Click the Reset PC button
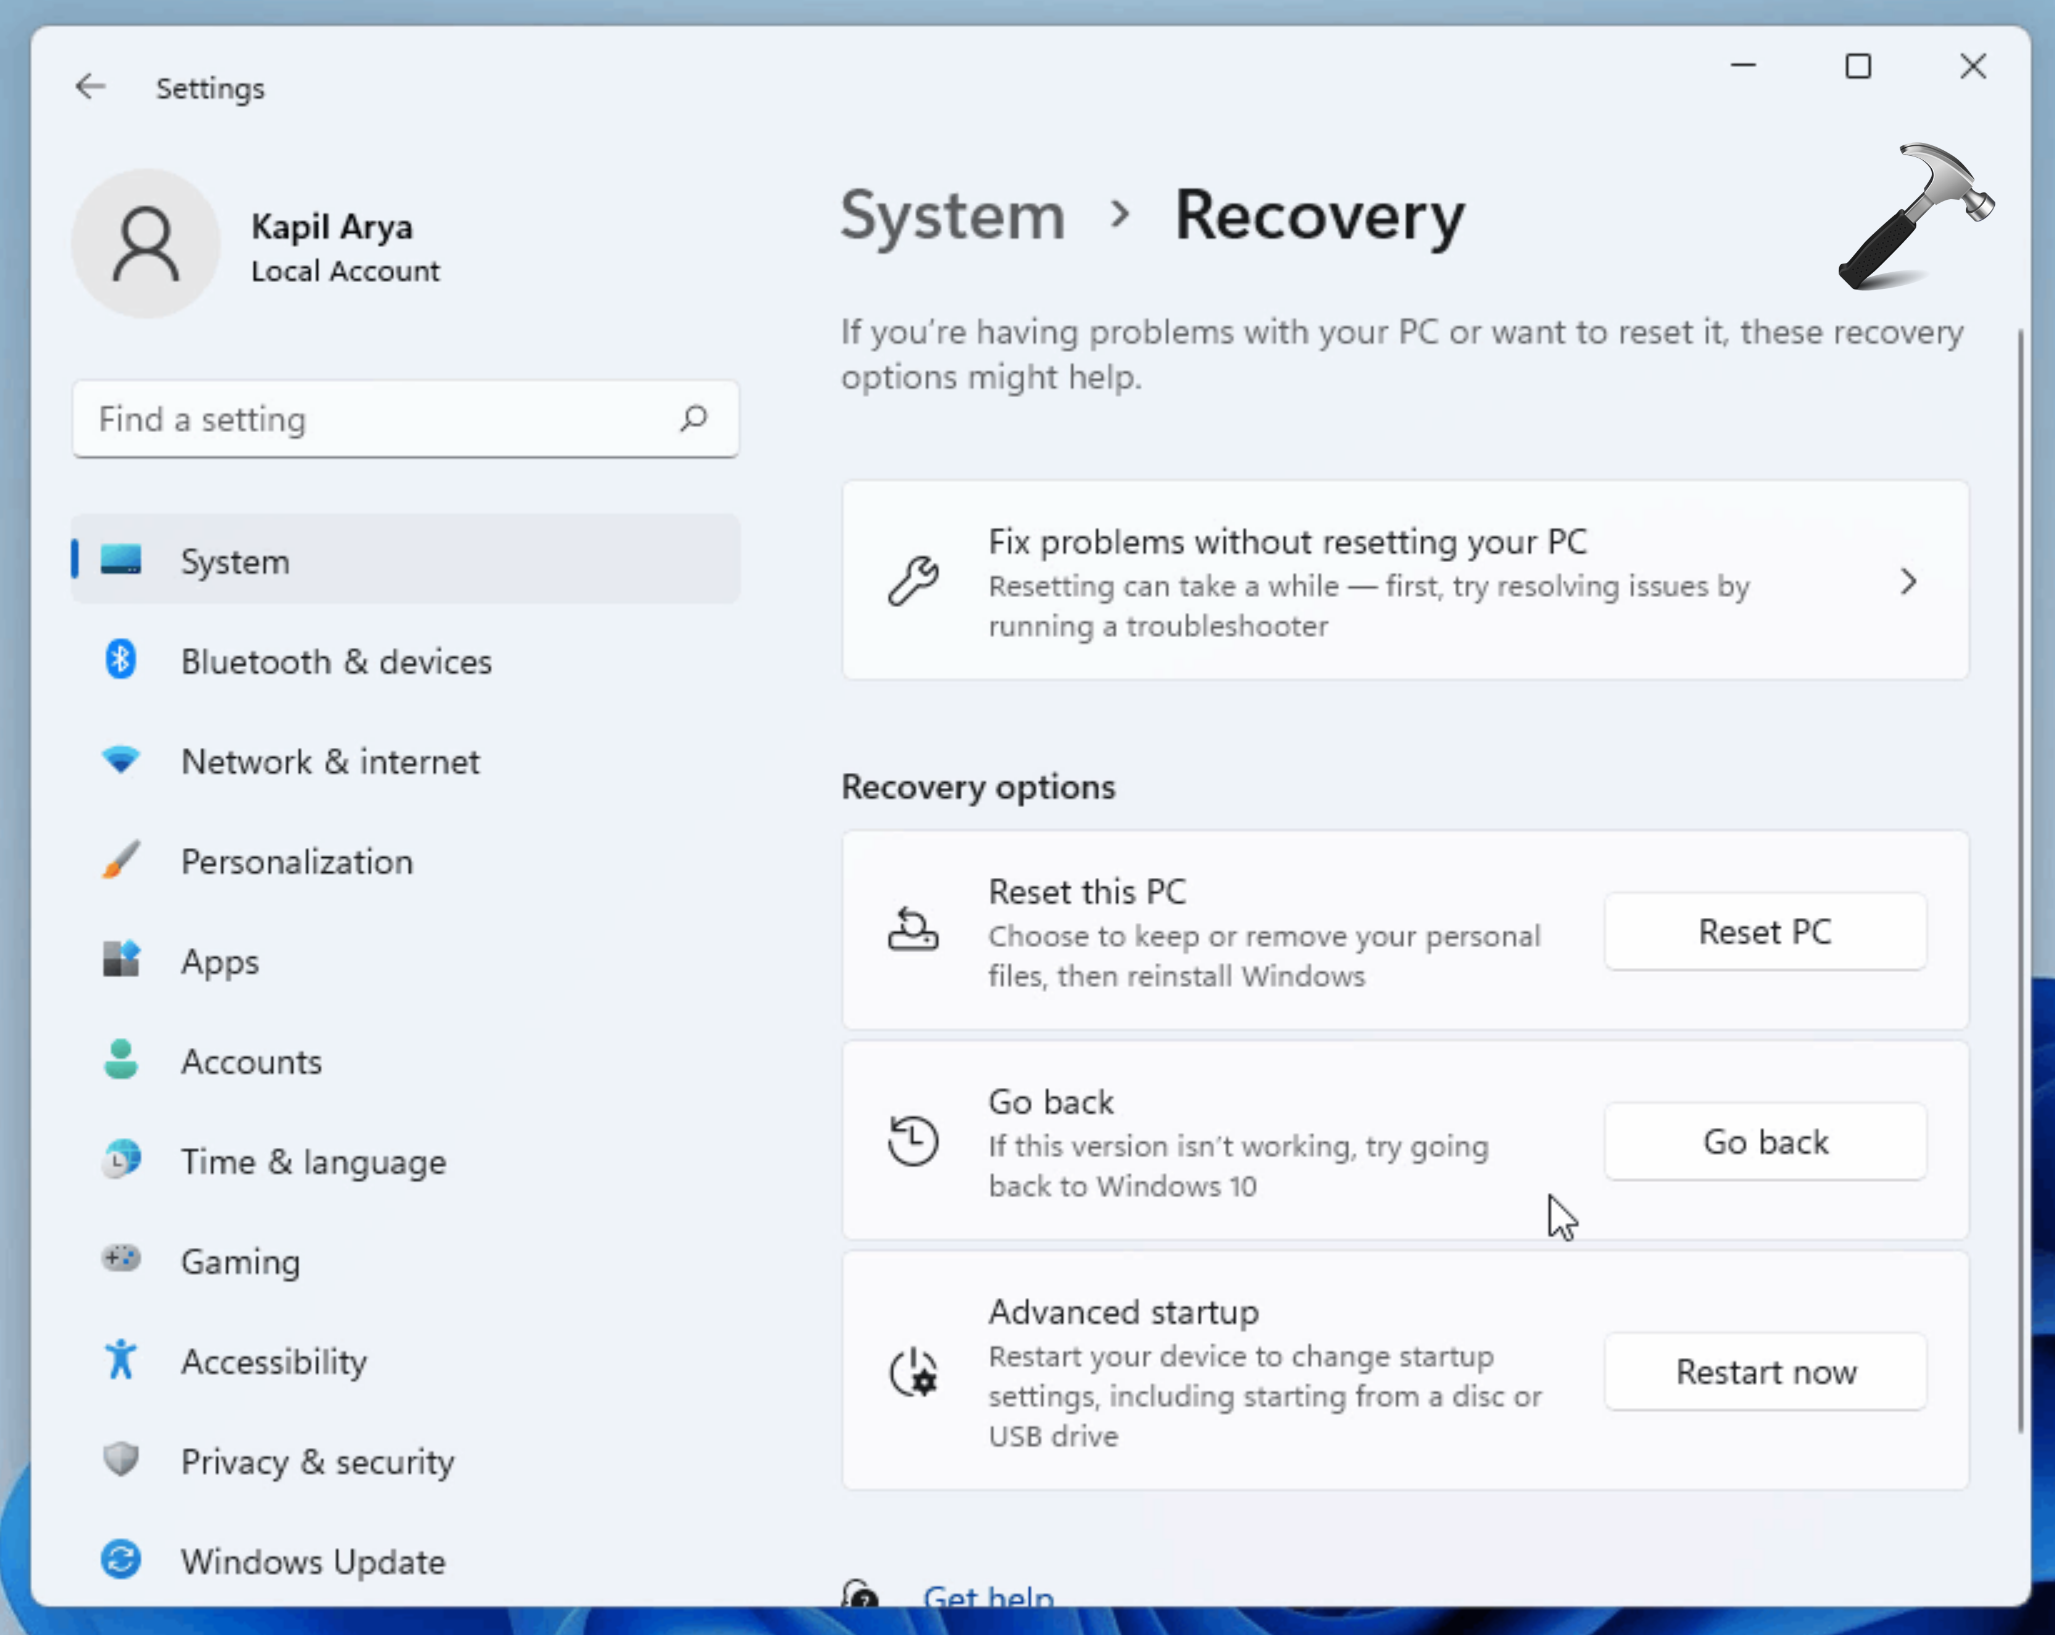The height and width of the screenshot is (1635, 2055). 1765,931
